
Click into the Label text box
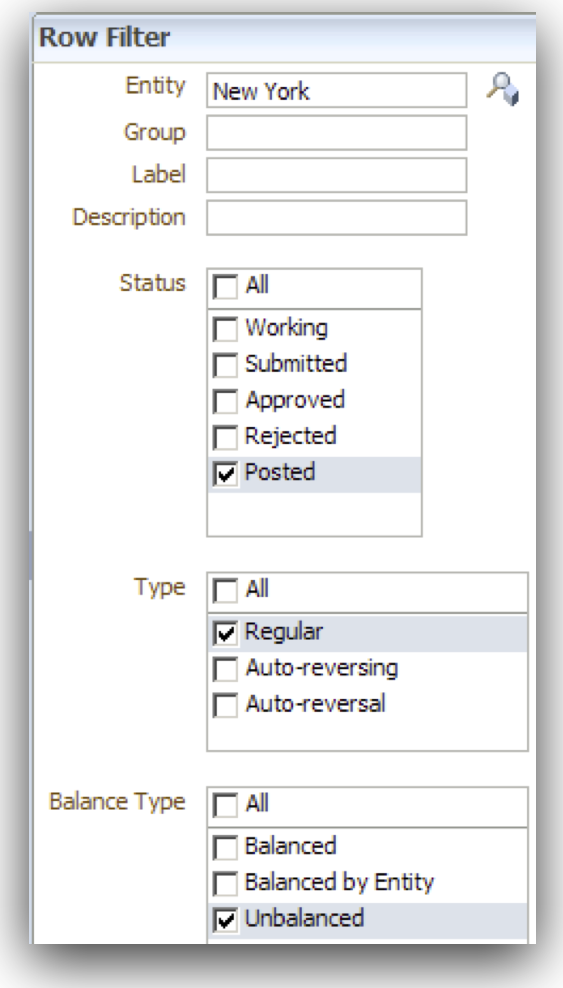click(x=336, y=175)
